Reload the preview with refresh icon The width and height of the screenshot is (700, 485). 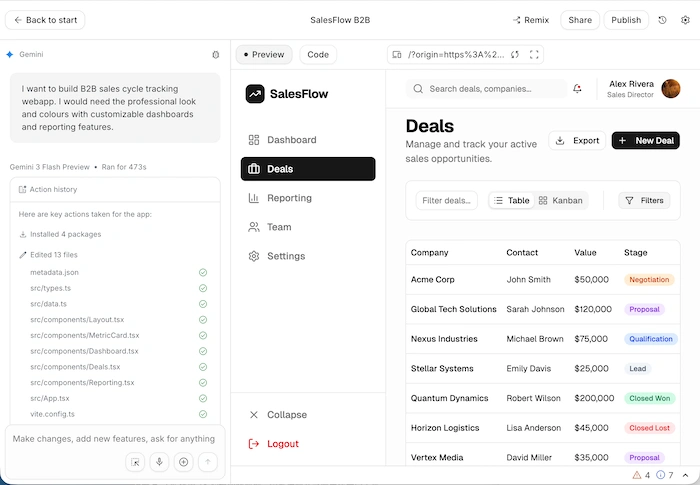pos(514,55)
